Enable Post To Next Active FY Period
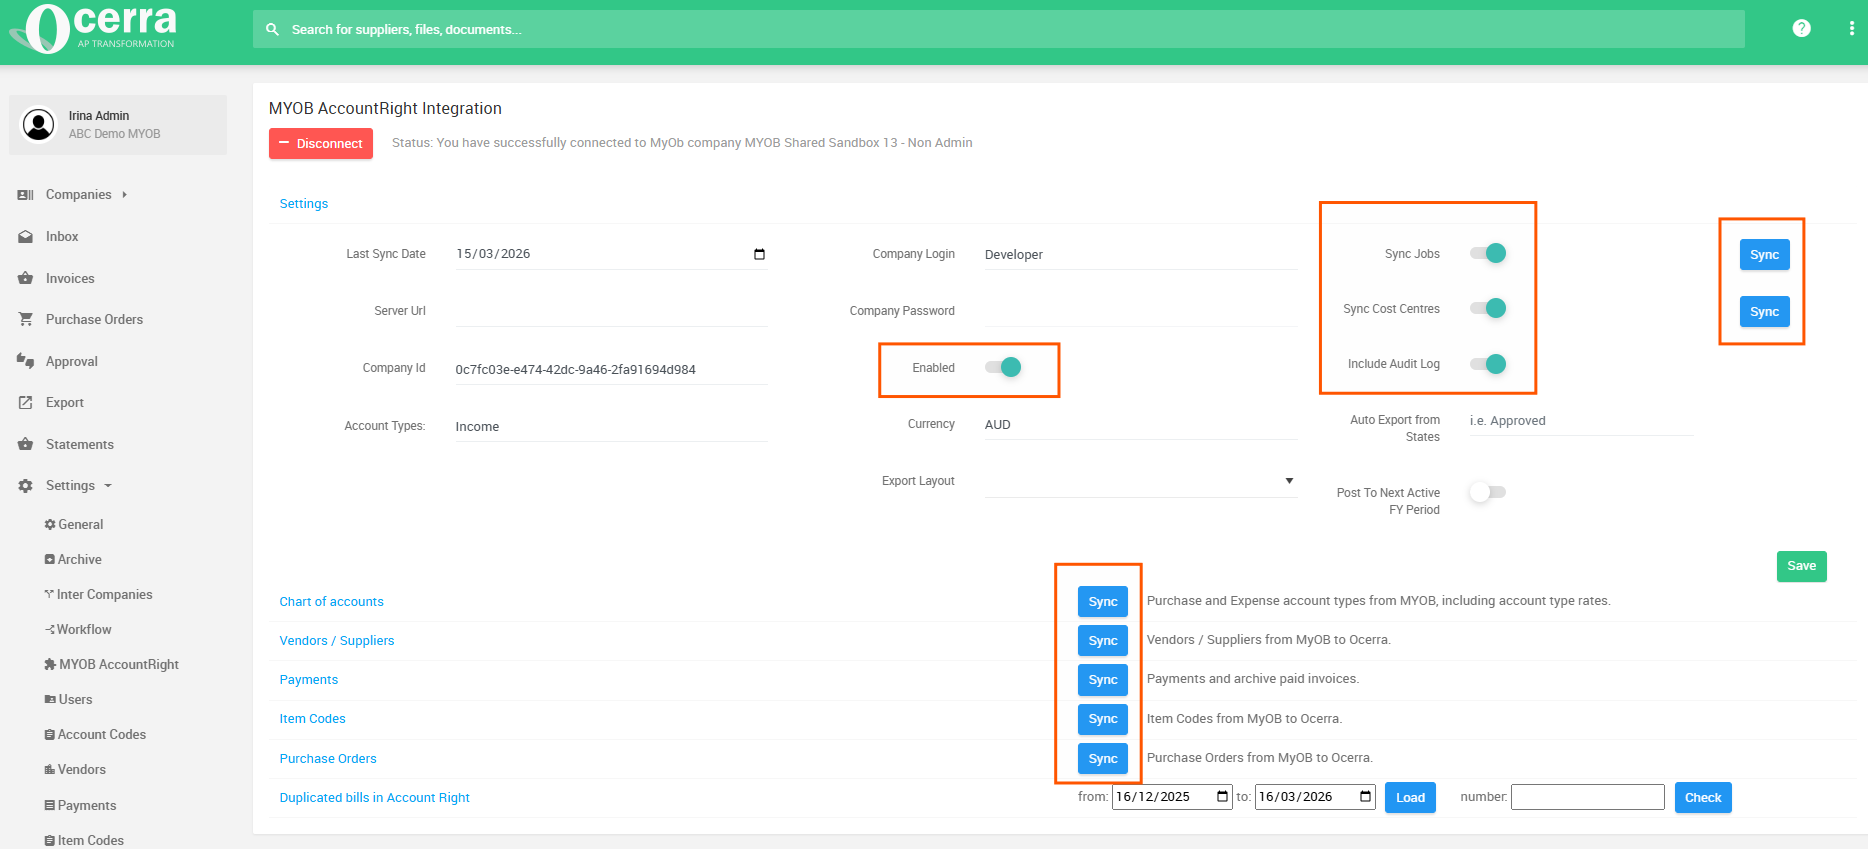 (1488, 492)
